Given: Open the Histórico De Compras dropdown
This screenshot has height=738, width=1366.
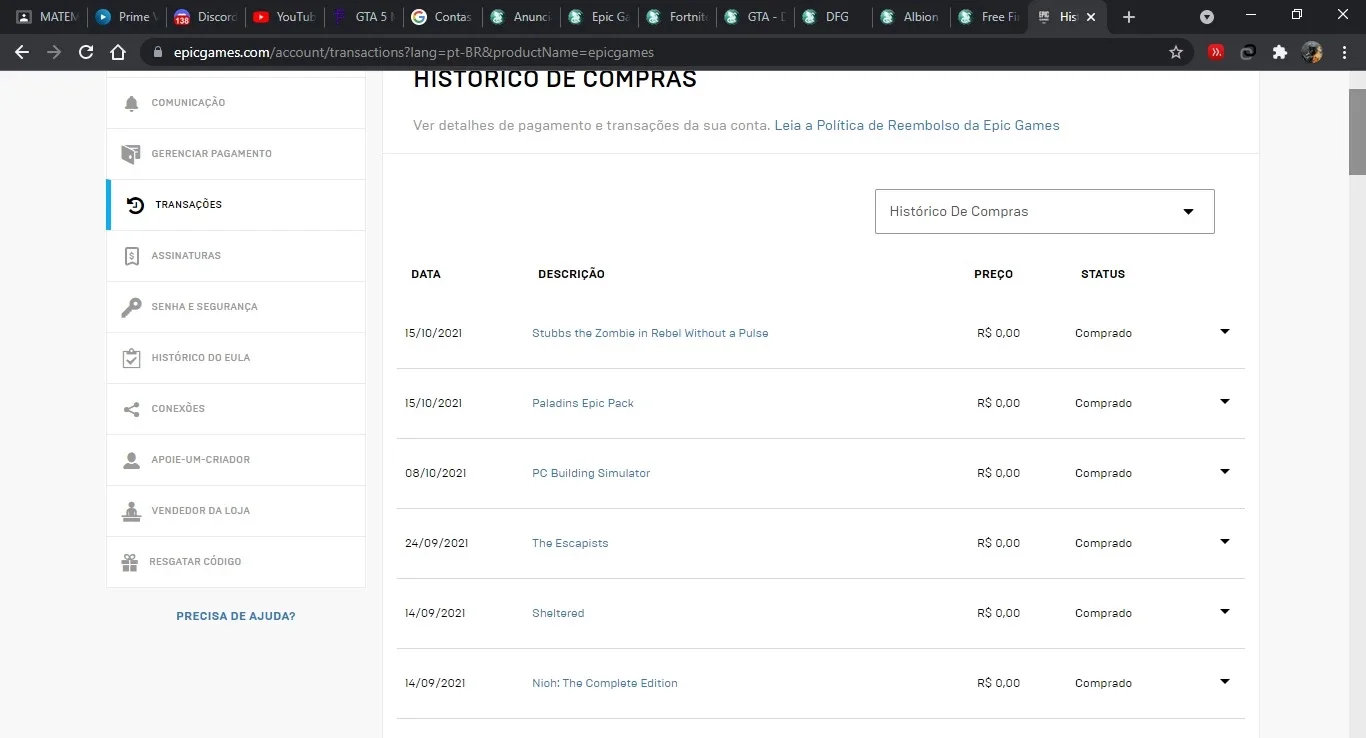Looking at the screenshot, I should pyautogui.click(x=1044, y=212).
